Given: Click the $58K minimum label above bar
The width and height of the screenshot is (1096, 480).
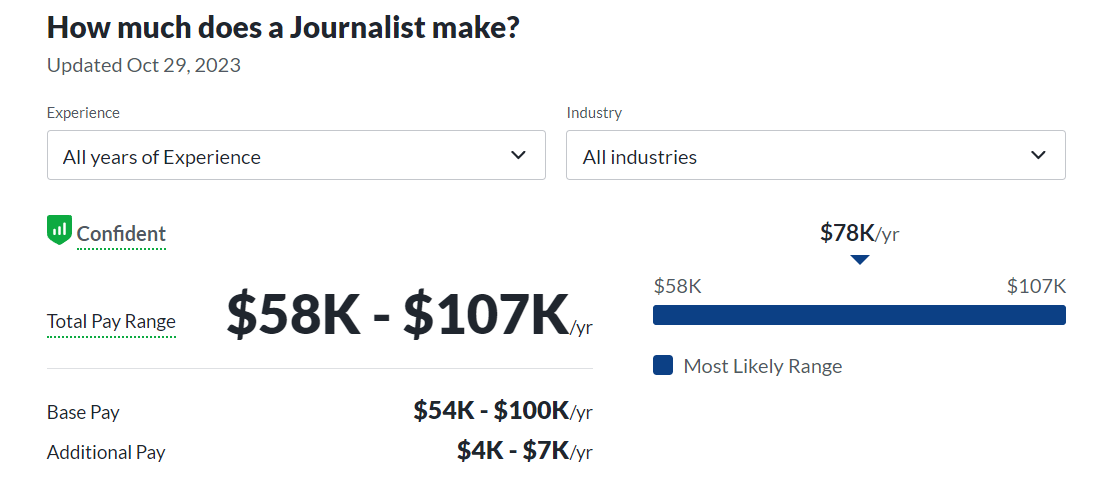Looking at the screenshot, I should (677, 287).
